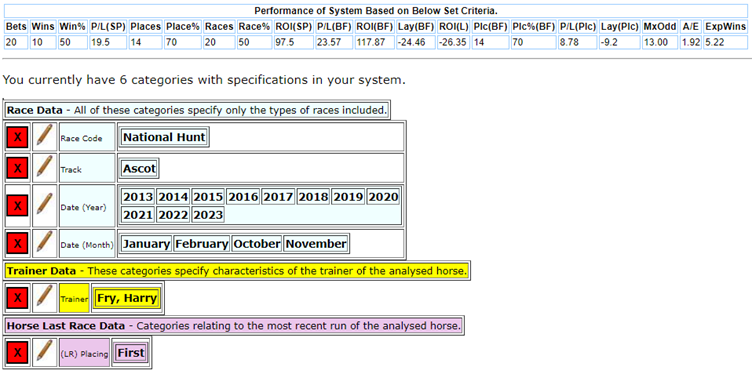Click the -24.46 Lay(BF) value cell
Screen dimensions: 752x374
pyautogui.click(x=416, y=42)
